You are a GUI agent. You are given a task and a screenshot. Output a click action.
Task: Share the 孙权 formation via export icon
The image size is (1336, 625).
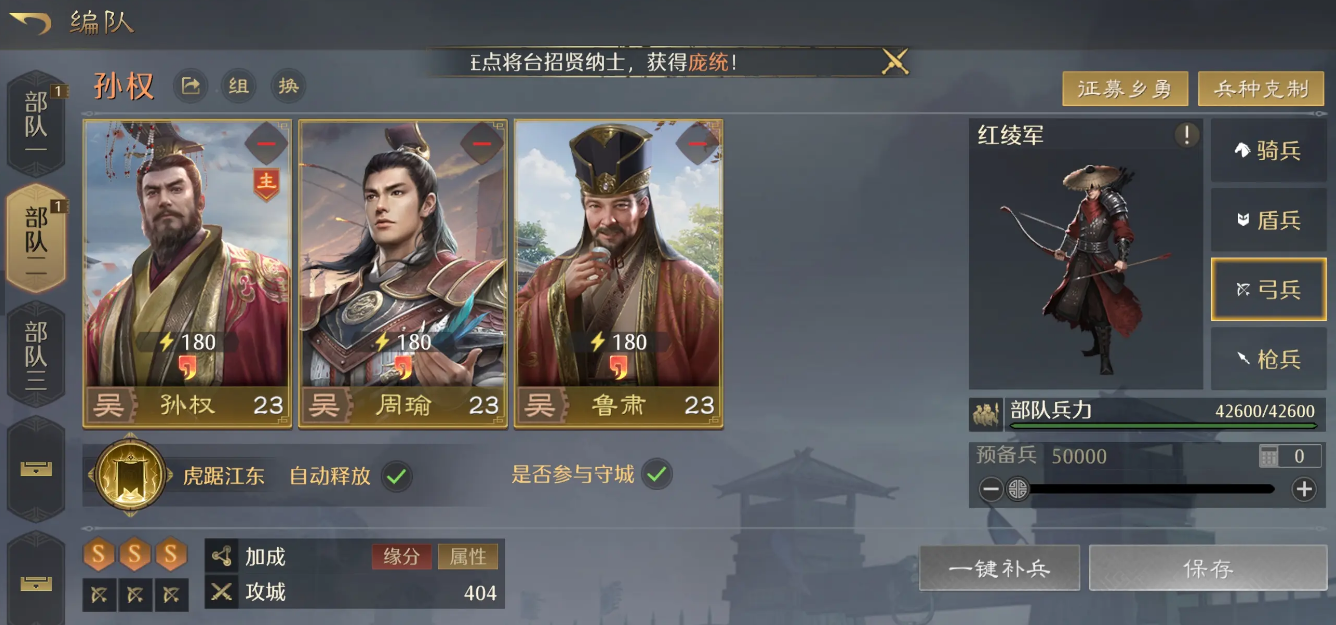tap(190, 86)
